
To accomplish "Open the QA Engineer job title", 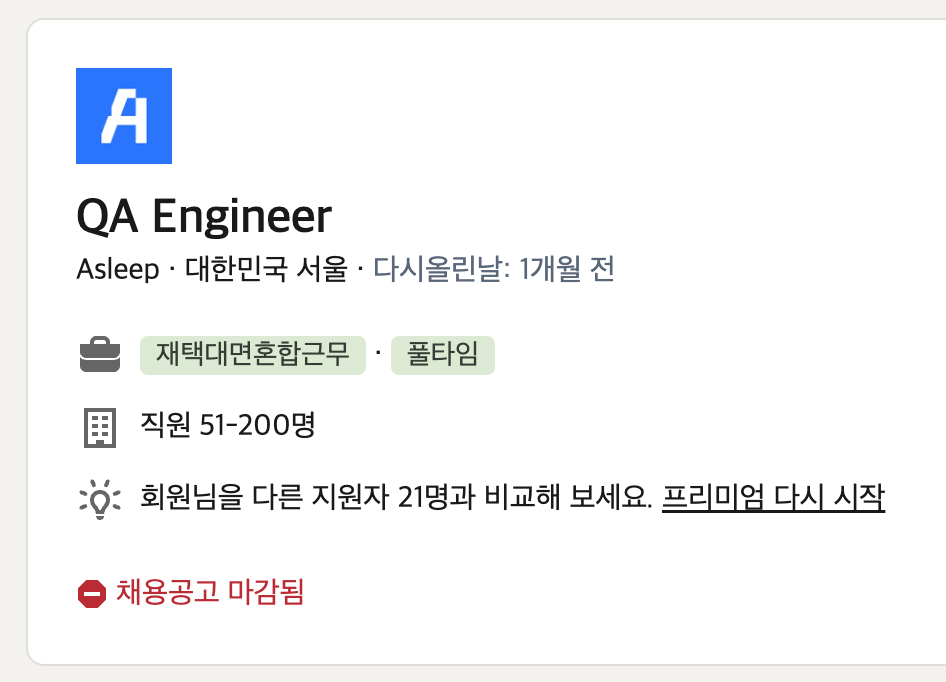I will pos(204,215).
